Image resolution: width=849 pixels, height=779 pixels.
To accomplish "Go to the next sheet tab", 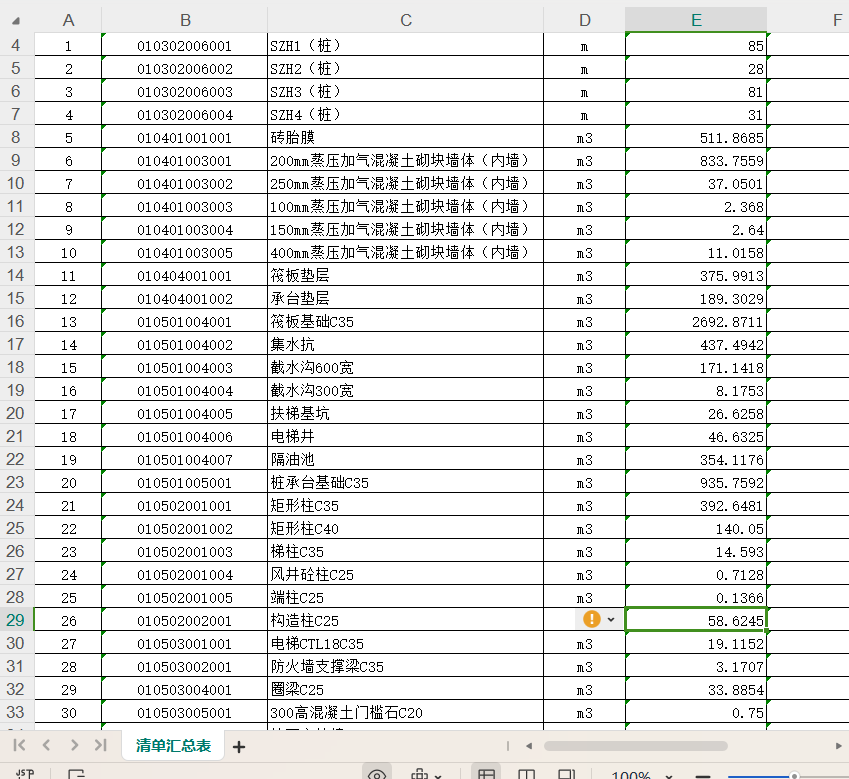I will (x=74, y=745).
